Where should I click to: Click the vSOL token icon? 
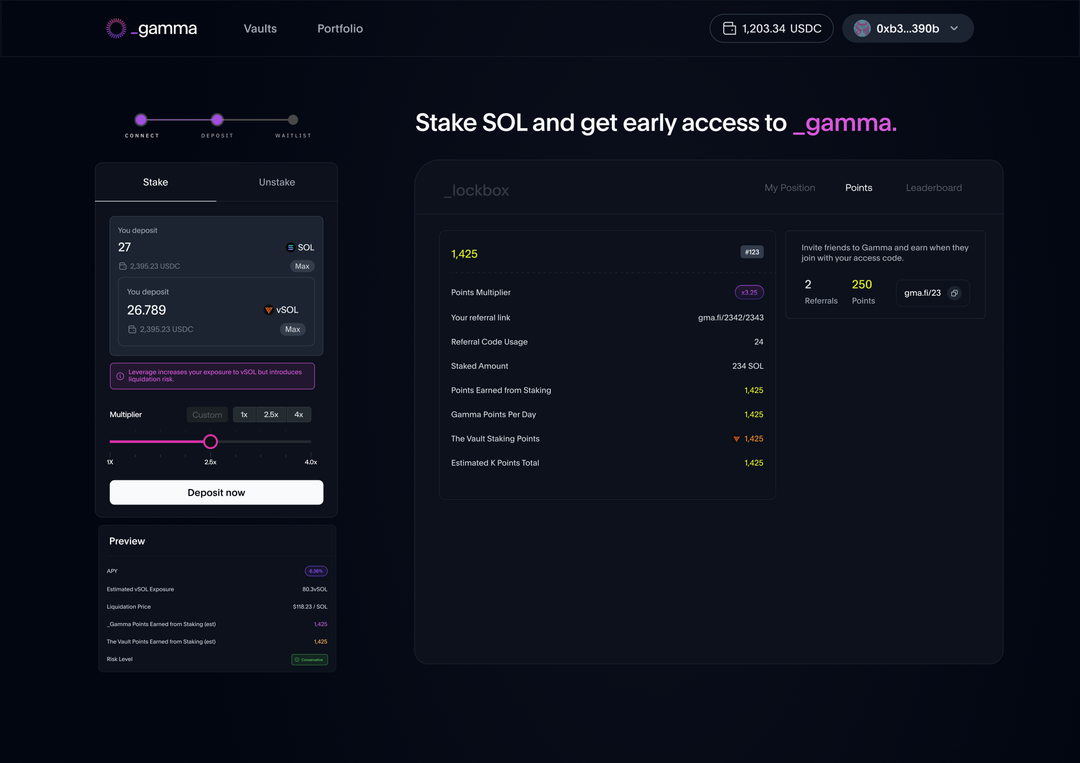pos(269,310)
